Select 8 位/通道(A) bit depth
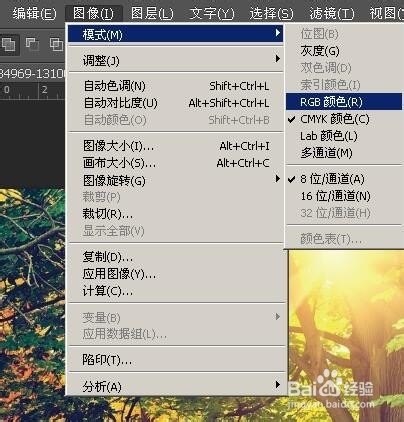The image size is (404, 422). (344, 179)
